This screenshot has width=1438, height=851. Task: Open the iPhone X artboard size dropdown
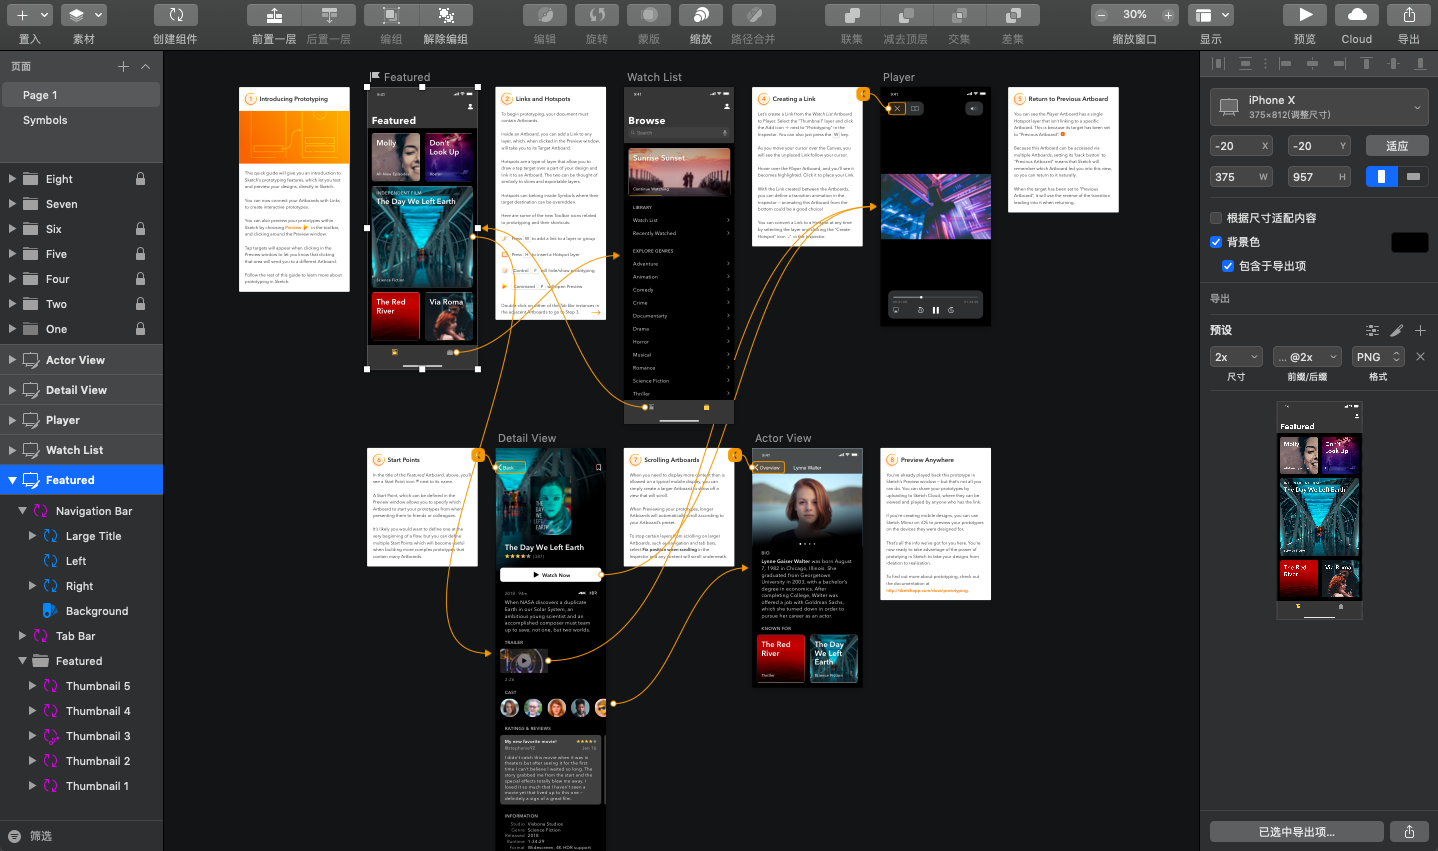click(x=1319, y=107)
